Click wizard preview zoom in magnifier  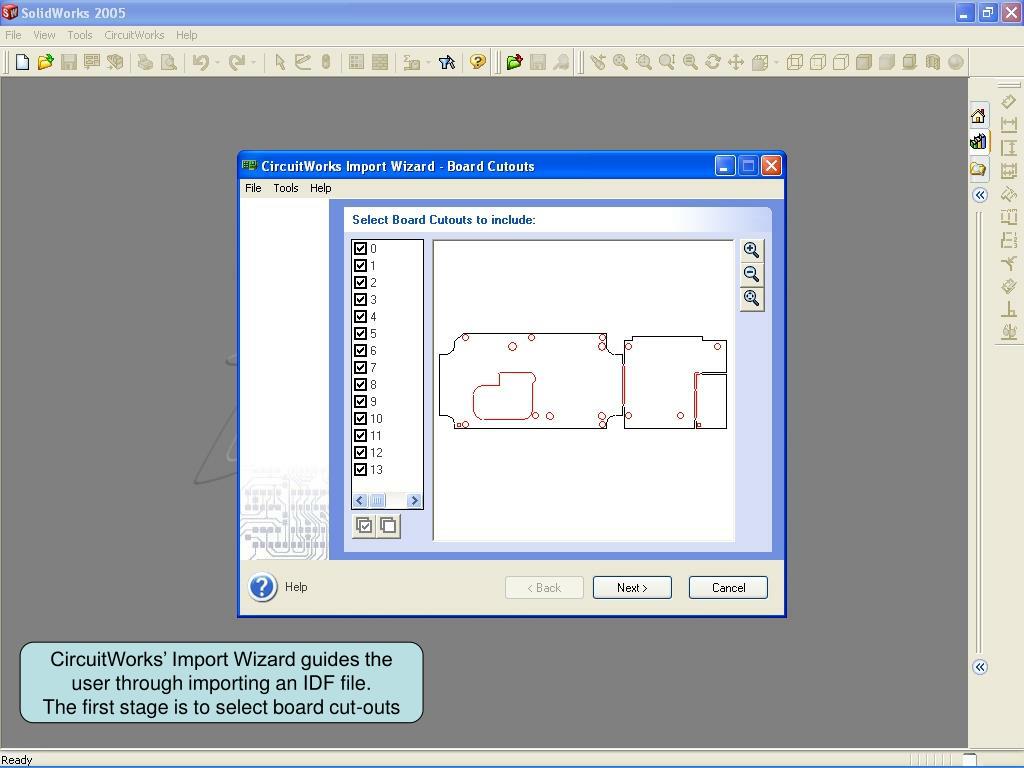pyautogui.click(x=752, y=250)
